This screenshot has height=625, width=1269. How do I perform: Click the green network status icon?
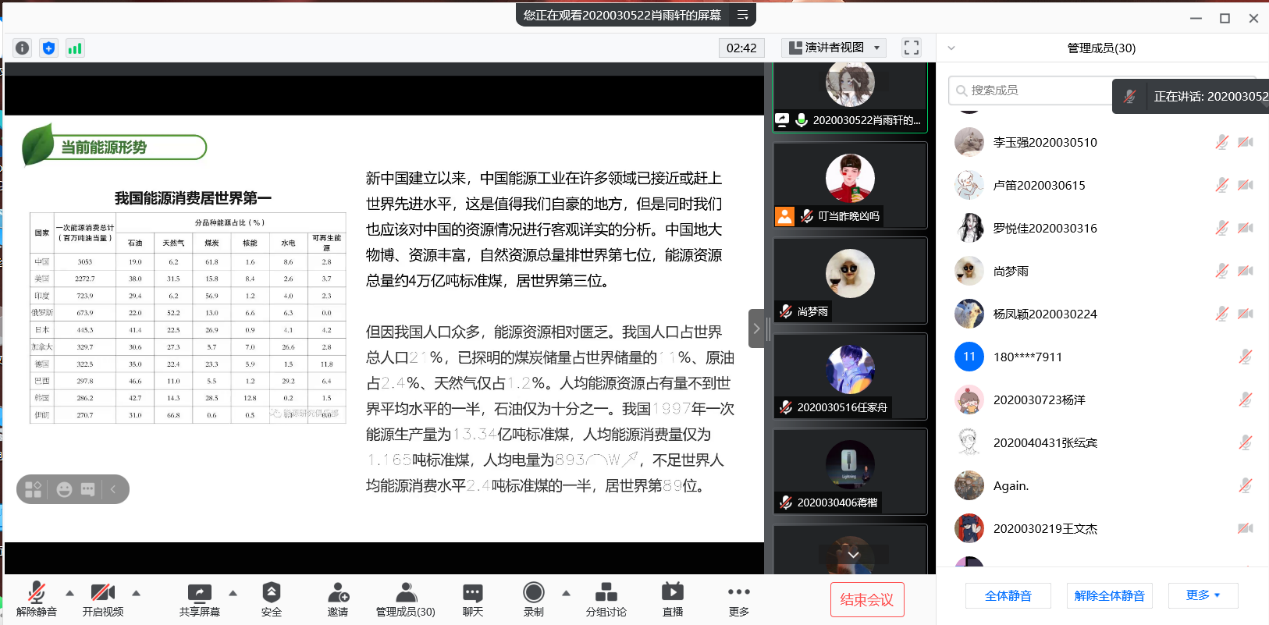point(75,47)
